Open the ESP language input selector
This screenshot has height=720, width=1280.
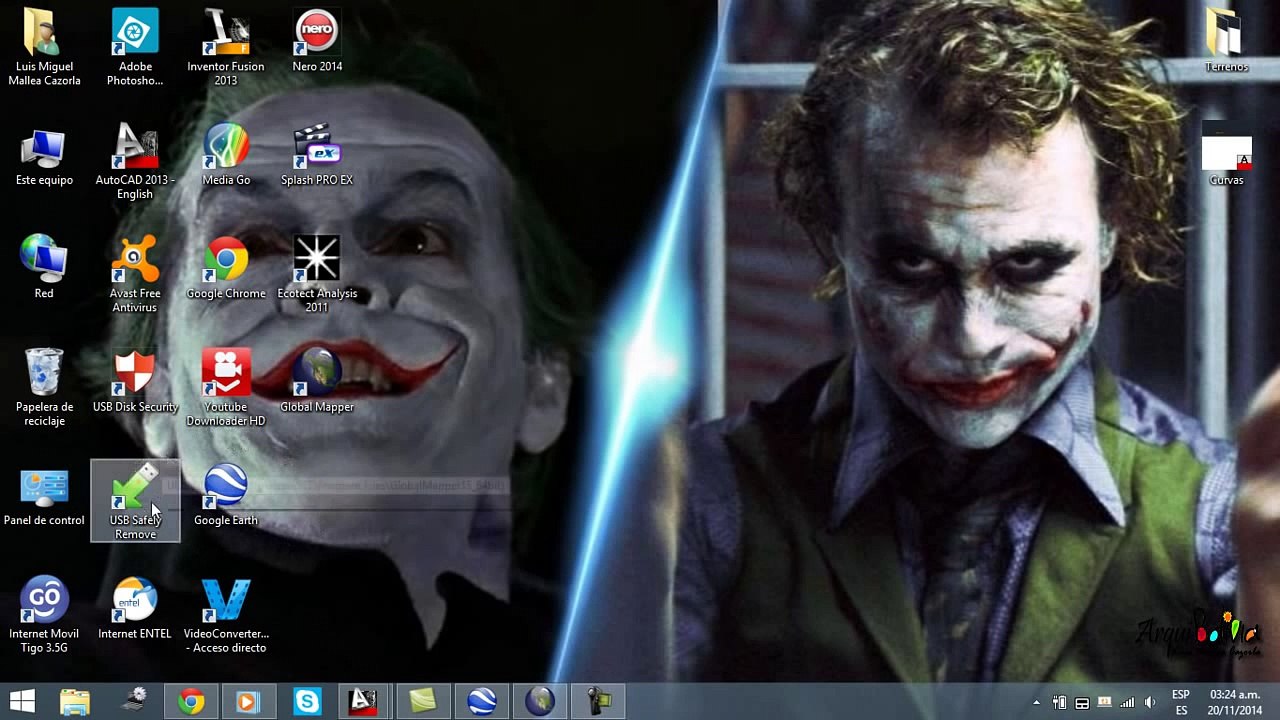tap(1181, 702)
